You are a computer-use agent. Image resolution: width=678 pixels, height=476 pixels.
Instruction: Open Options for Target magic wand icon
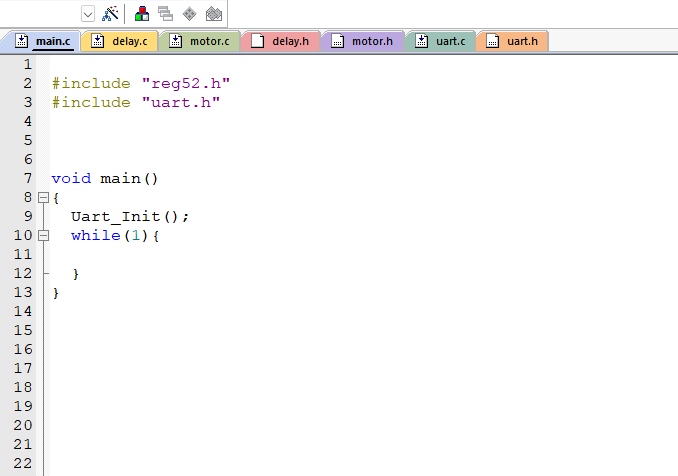(x=110, y=14)
